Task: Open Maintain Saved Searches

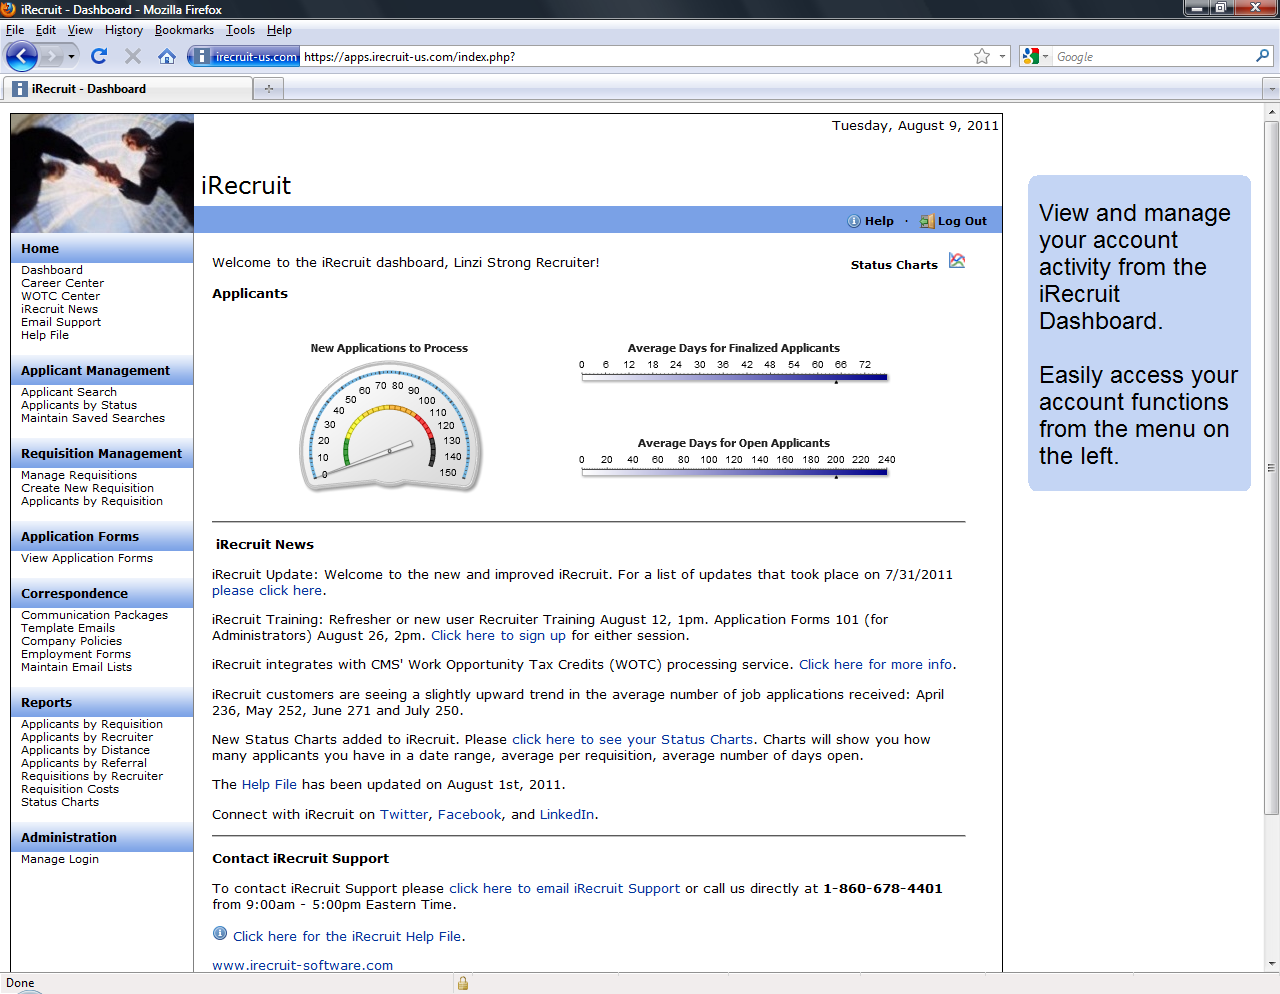Action: pos(93,418)
